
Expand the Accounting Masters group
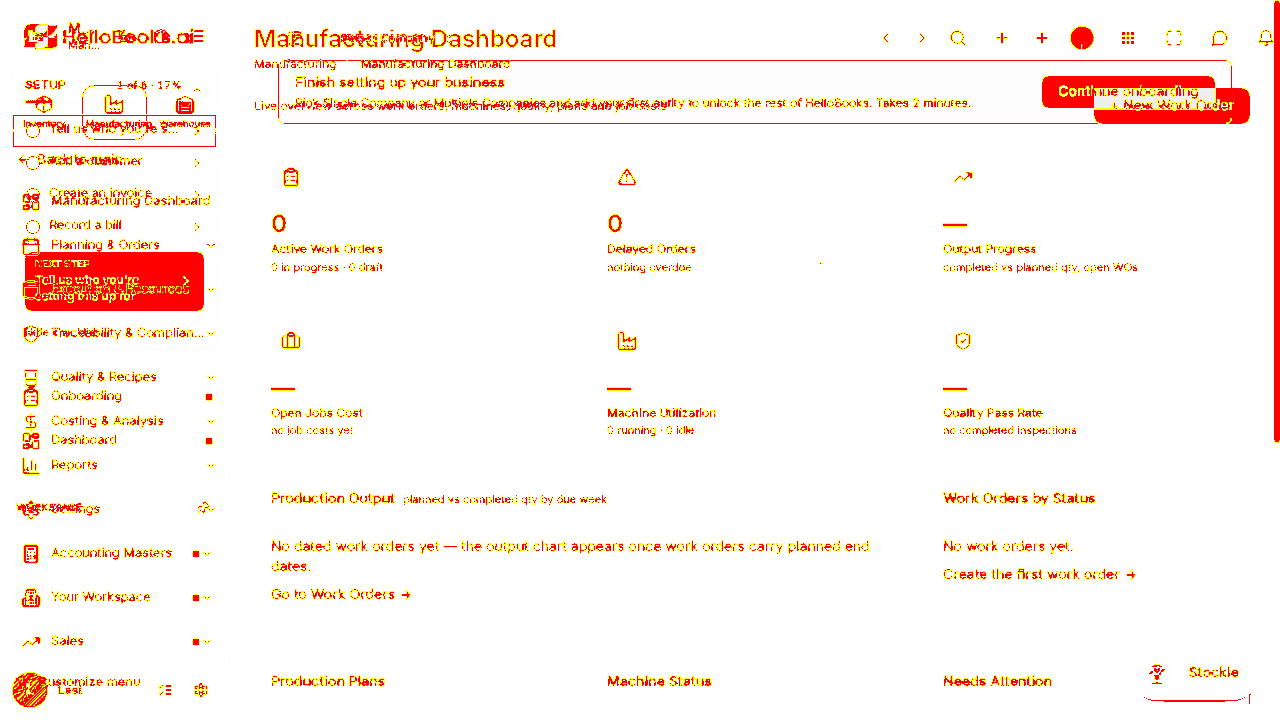[x=118, y=553]
